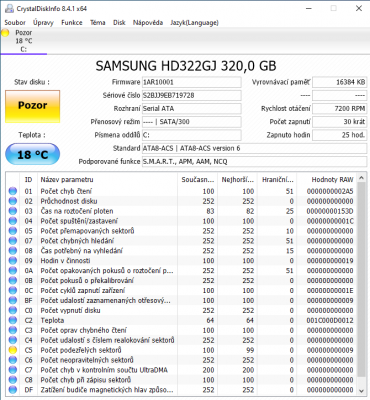Screen dimensions: 370x400
Task: Click the status icon for attribute 08
Action: pos(13,251)
